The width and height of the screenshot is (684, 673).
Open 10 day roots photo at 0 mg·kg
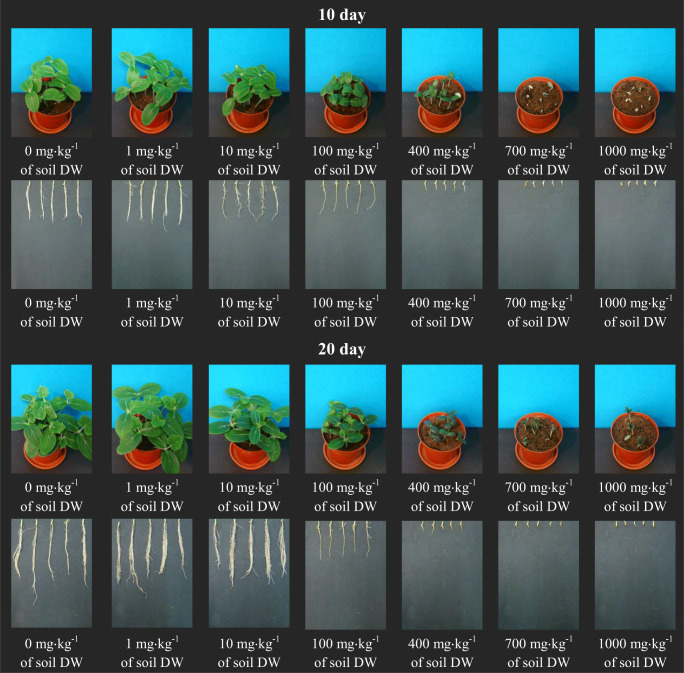51,235
